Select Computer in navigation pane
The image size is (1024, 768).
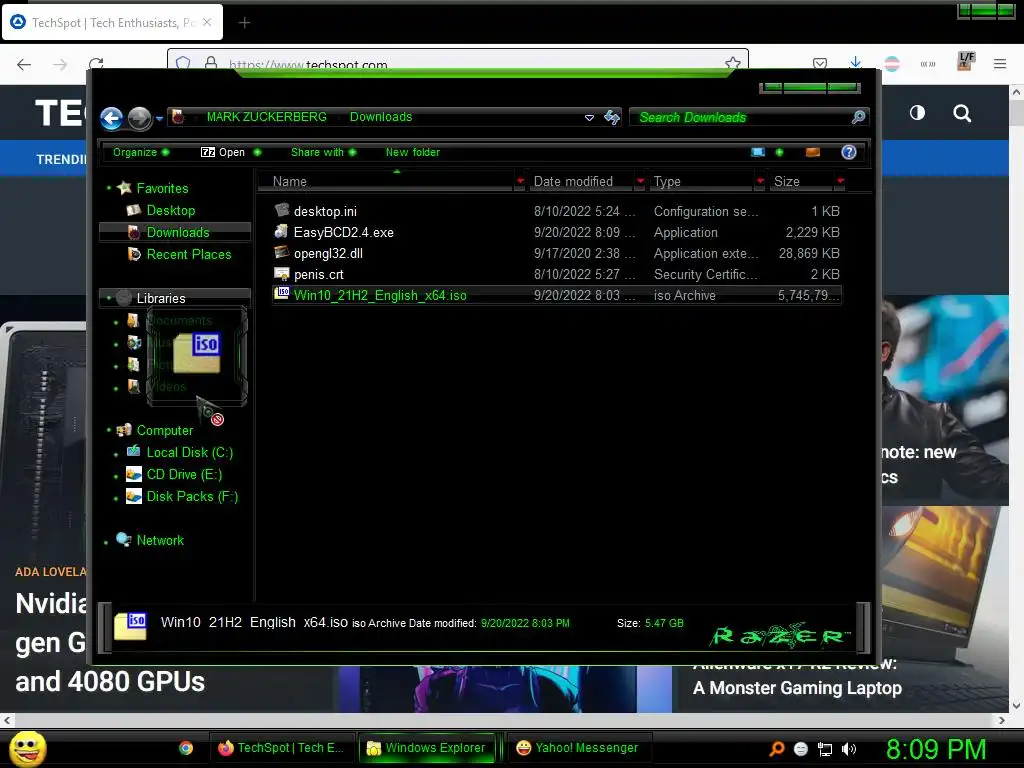point(165,430)
